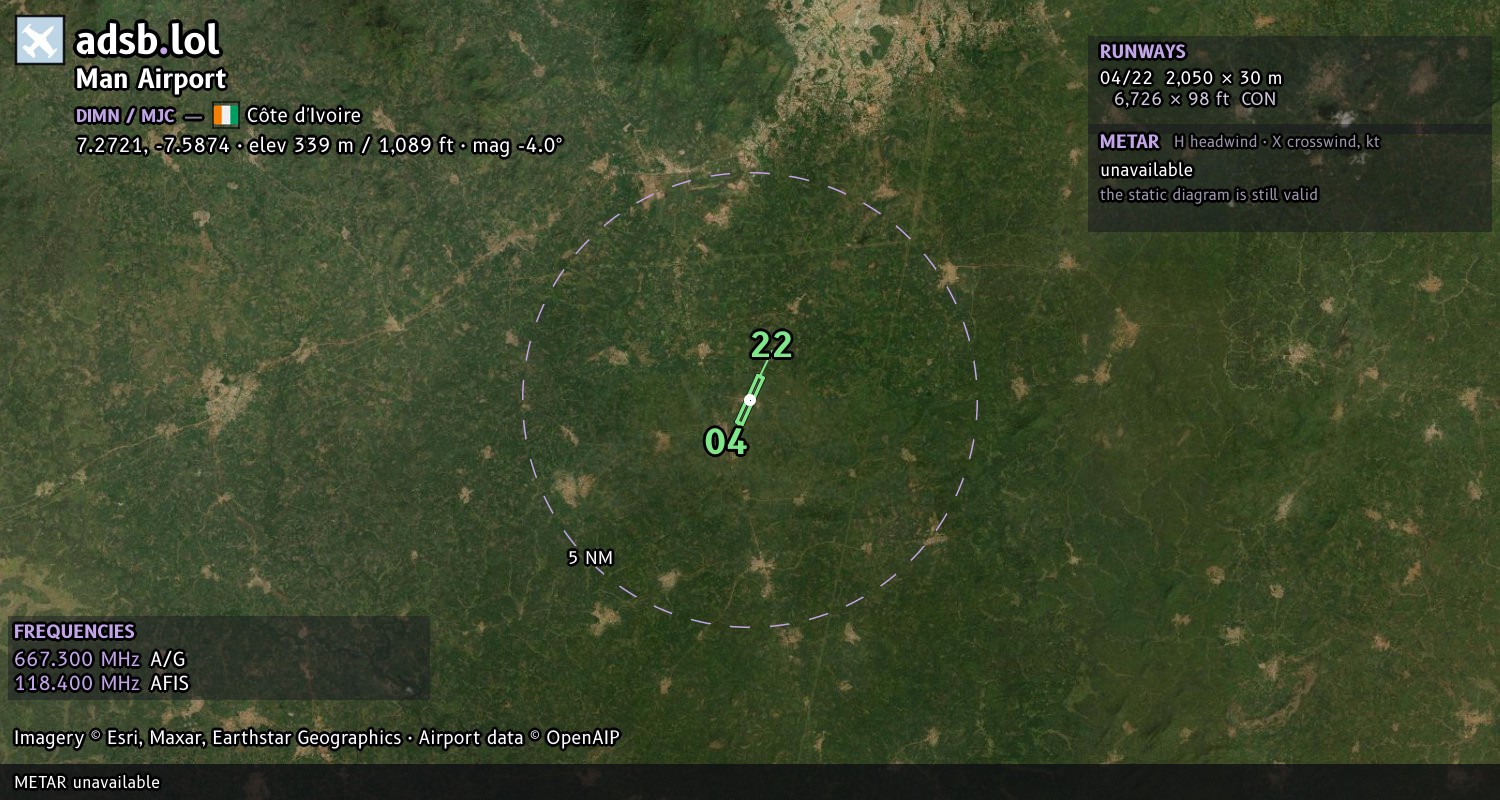1500x800 pixels.
Task: Click the 667.300 MHz A/G frequency
Action: (x=99, y=660)
